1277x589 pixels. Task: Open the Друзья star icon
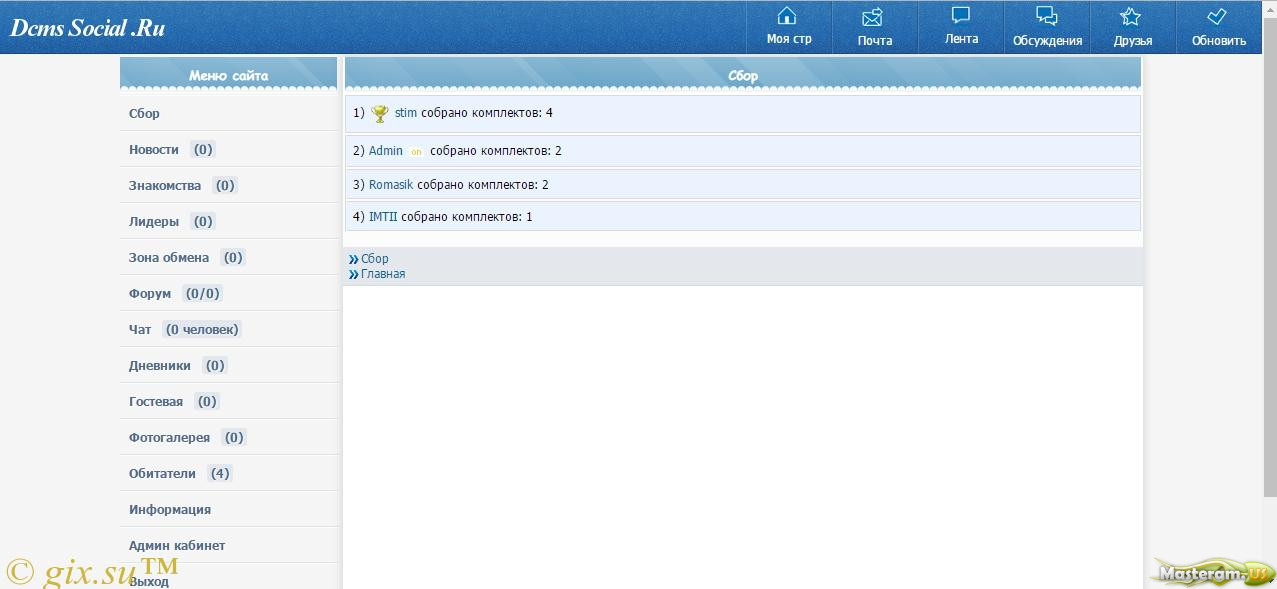pos(1131,17)
